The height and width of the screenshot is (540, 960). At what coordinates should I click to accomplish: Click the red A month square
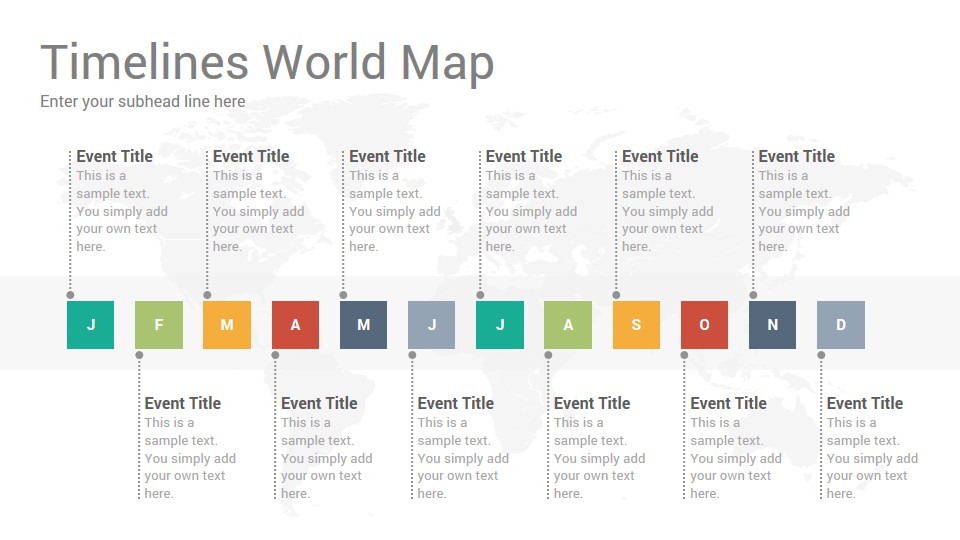[x=295, y=324]
